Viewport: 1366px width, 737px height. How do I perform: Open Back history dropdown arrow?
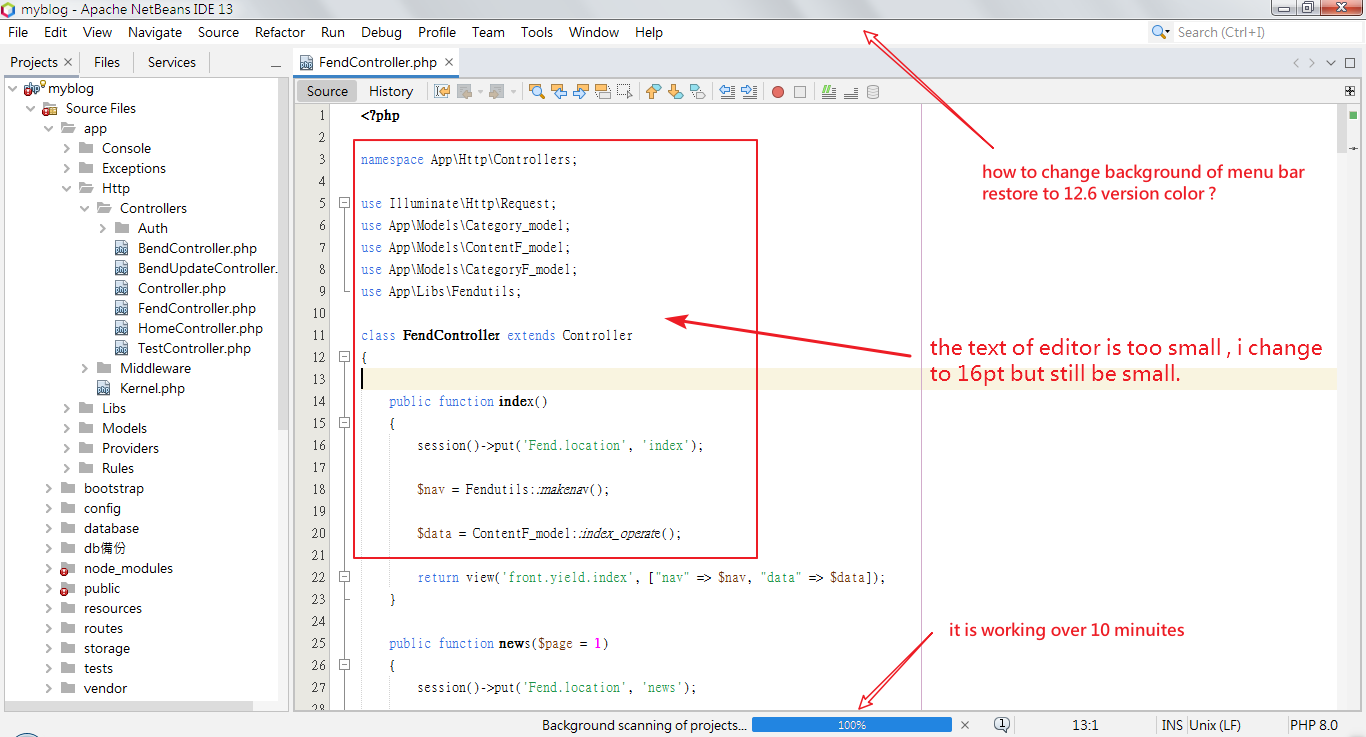point(480,92)
